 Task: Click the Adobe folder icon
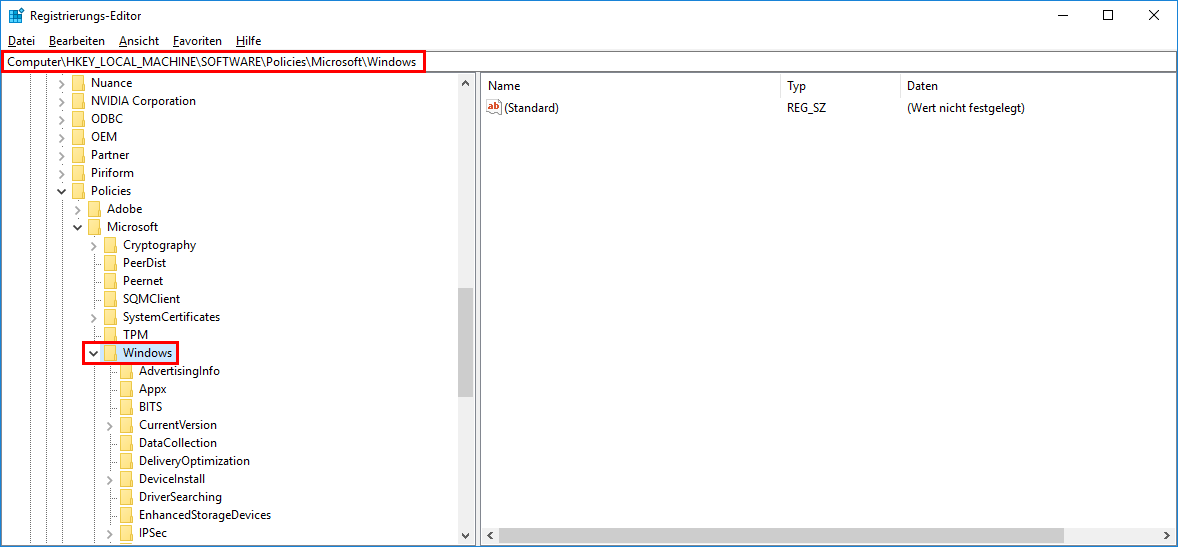click(x=94, y=210)
